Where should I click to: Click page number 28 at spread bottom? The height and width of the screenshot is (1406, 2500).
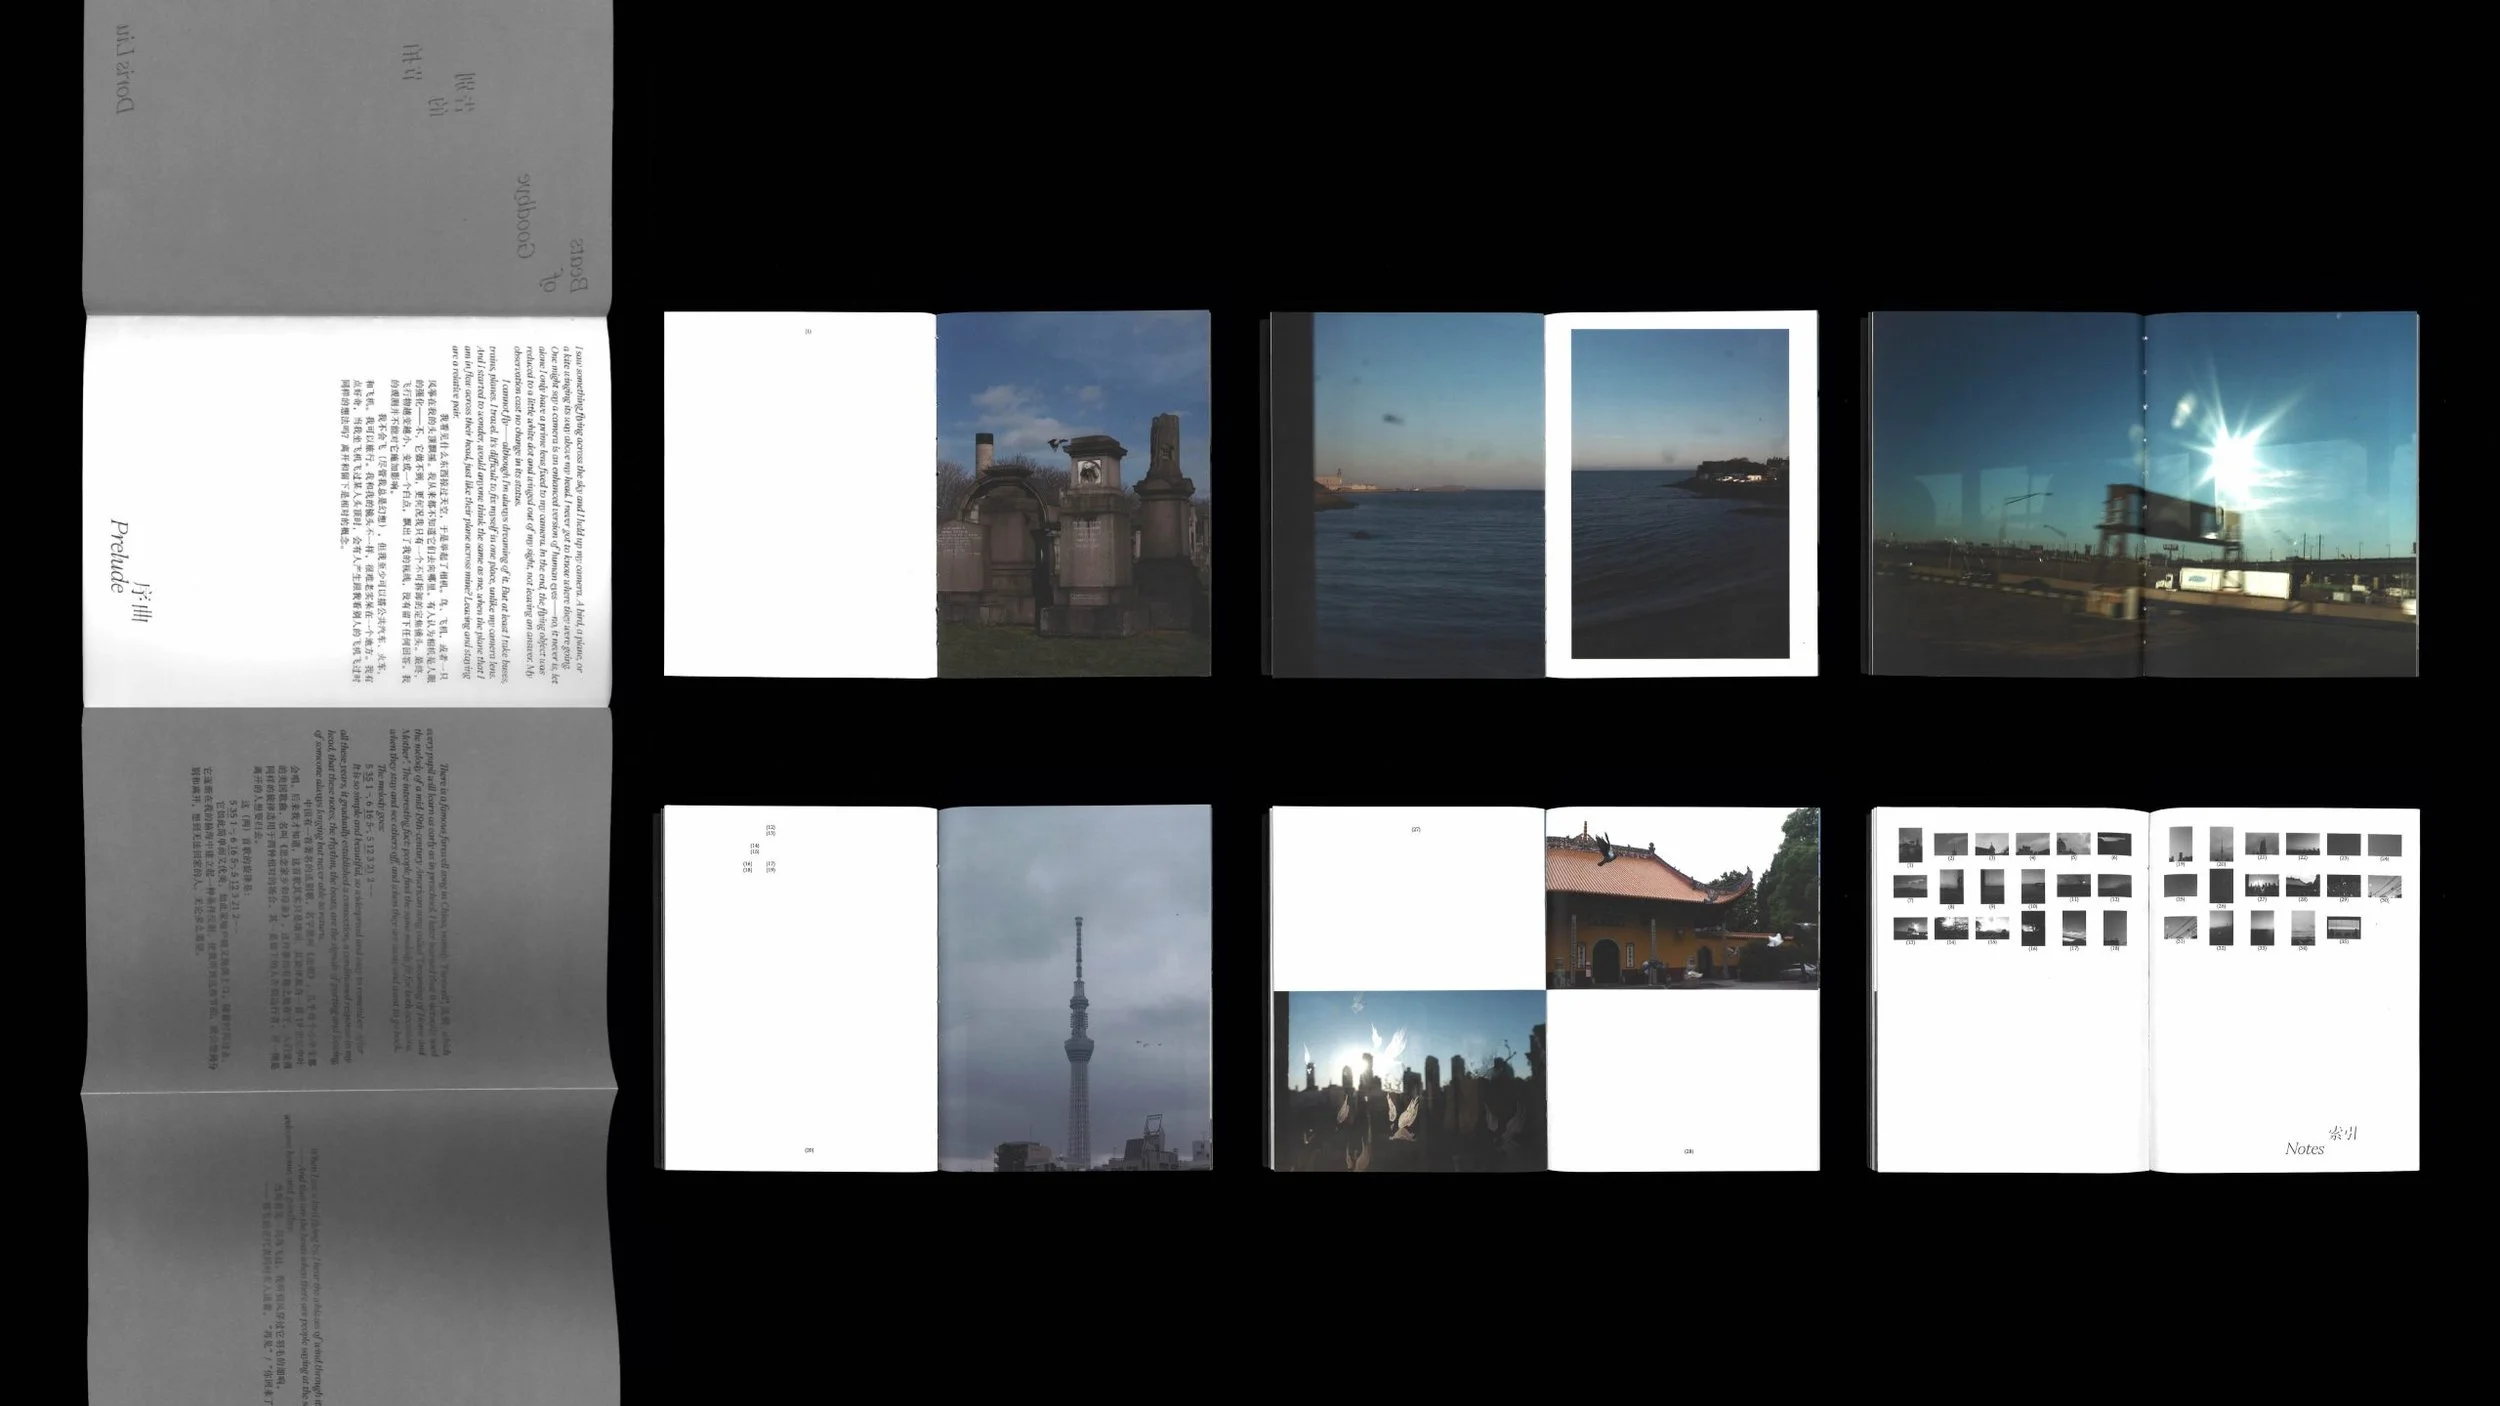(1689, 1151)
